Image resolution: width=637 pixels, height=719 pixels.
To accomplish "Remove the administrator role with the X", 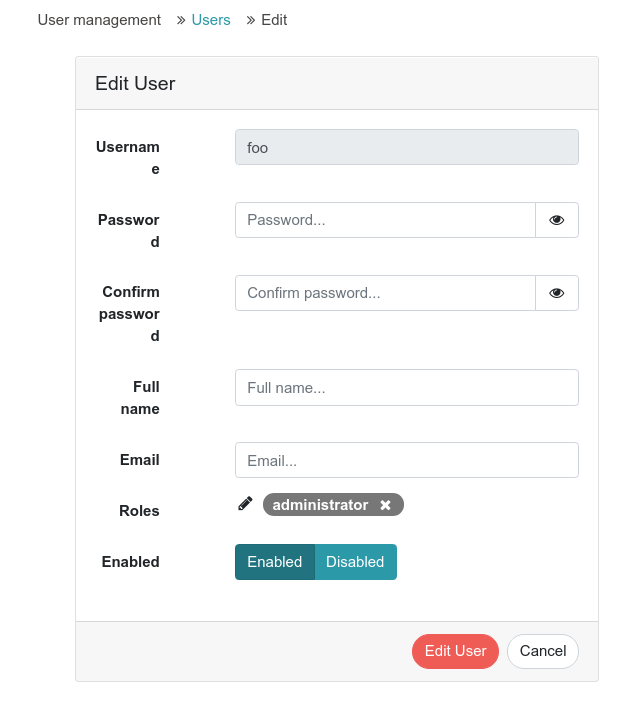I will pos(385,505).
